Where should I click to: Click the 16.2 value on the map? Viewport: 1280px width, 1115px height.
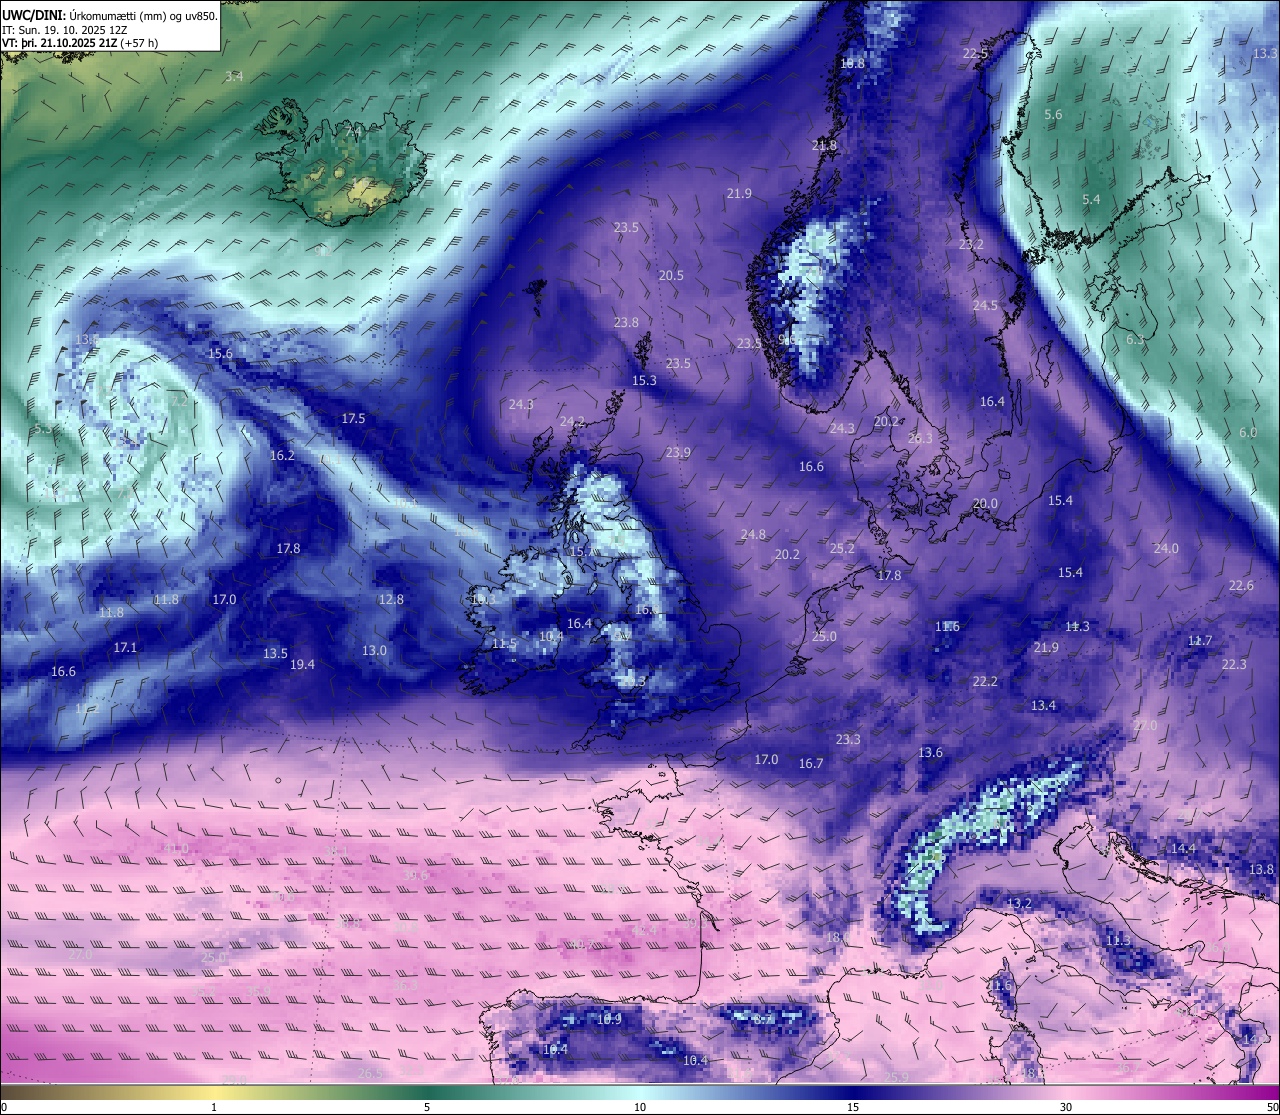(x=282, y=455)
